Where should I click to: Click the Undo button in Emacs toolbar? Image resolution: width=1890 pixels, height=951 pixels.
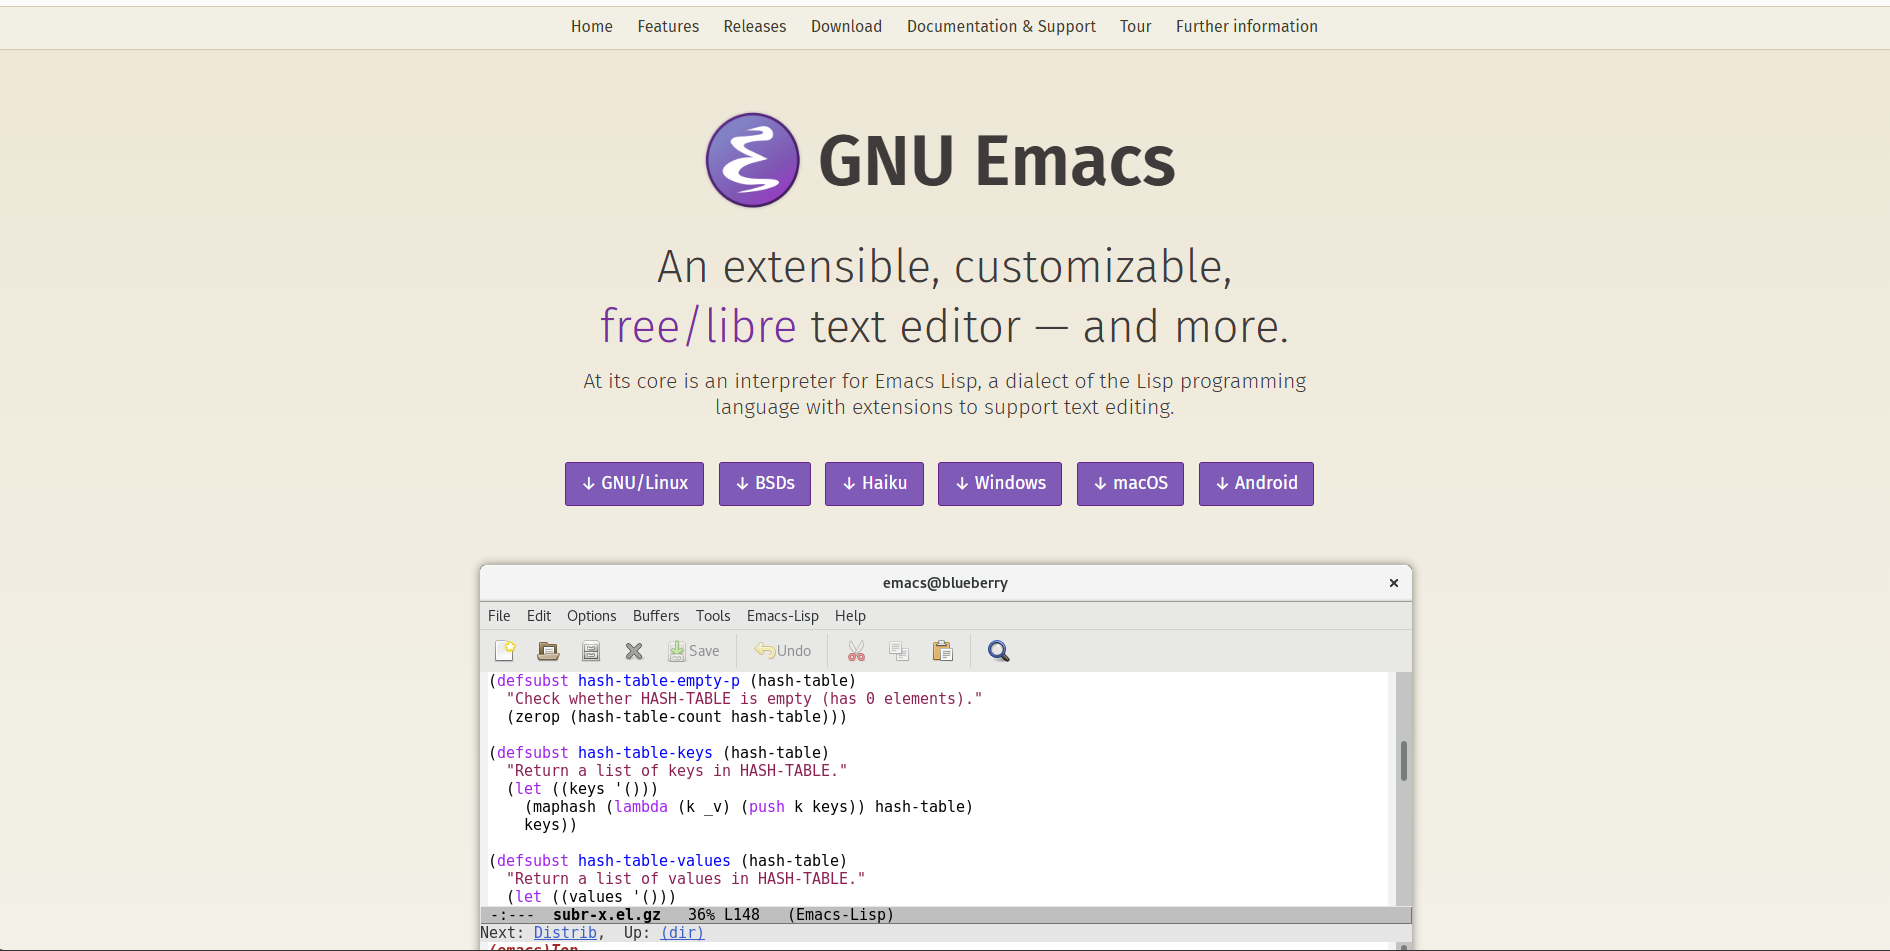coord(783,651)
